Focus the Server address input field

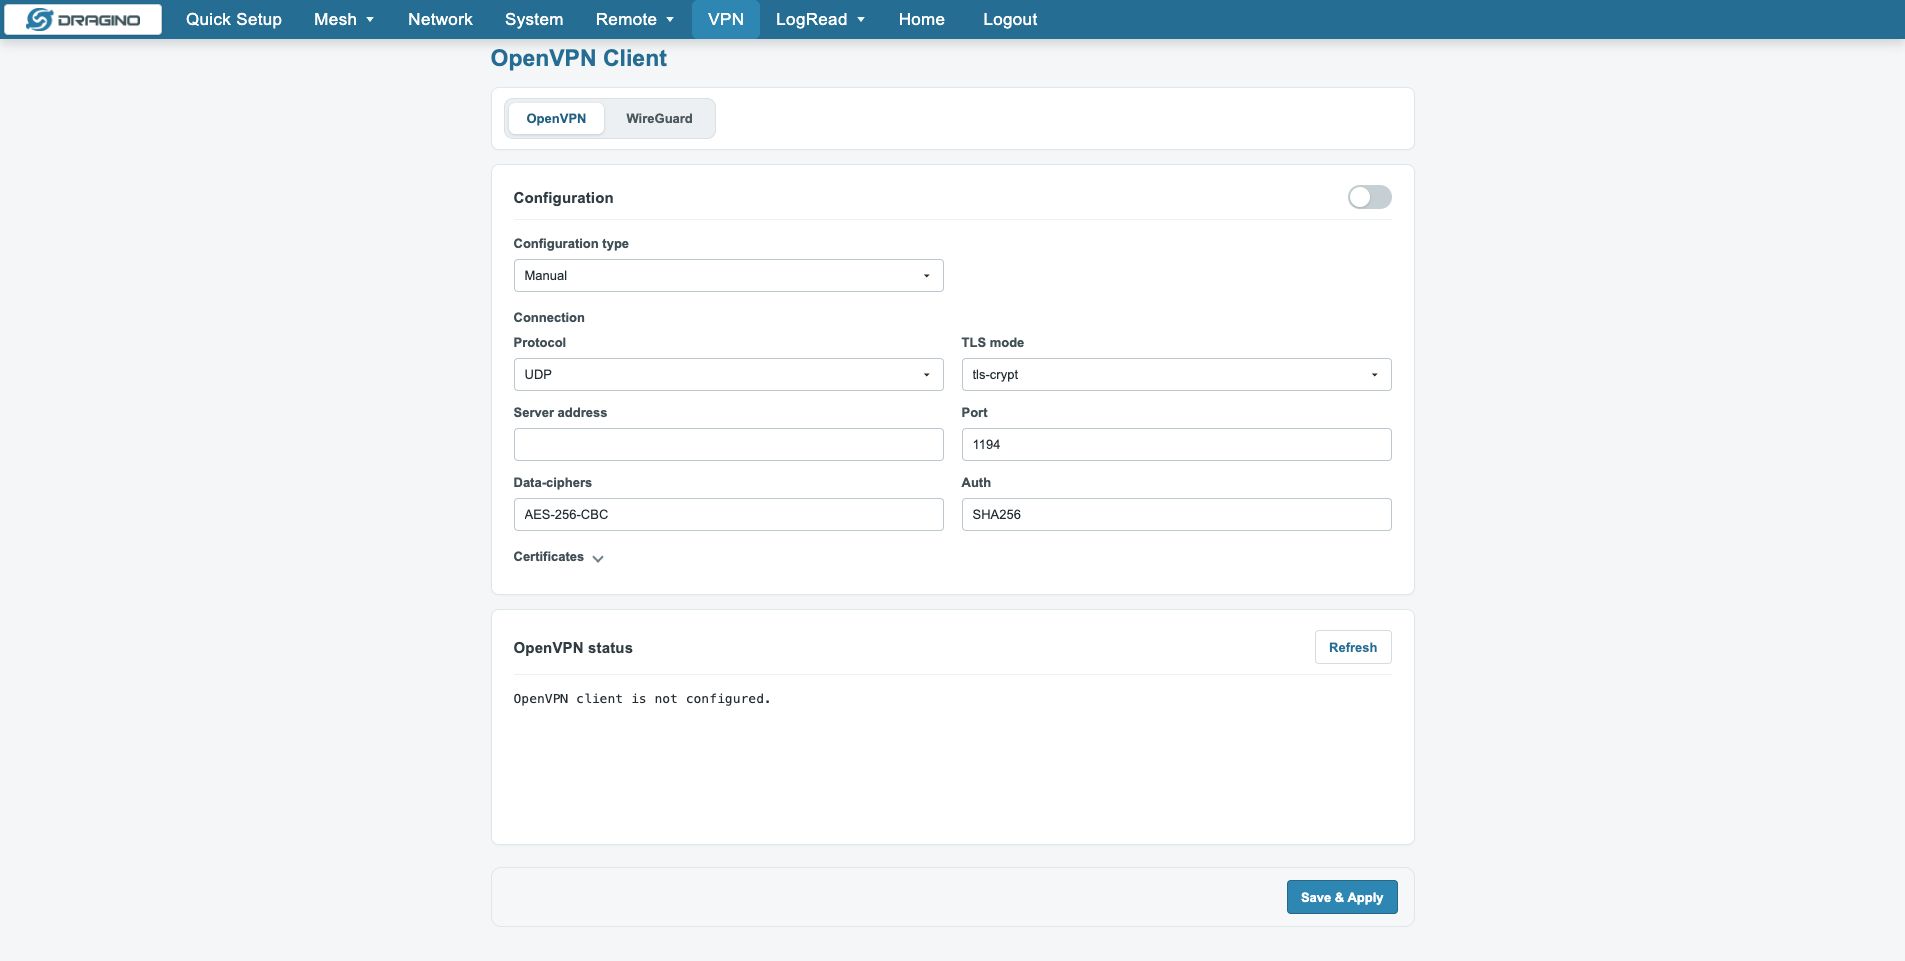click(728, 444)
